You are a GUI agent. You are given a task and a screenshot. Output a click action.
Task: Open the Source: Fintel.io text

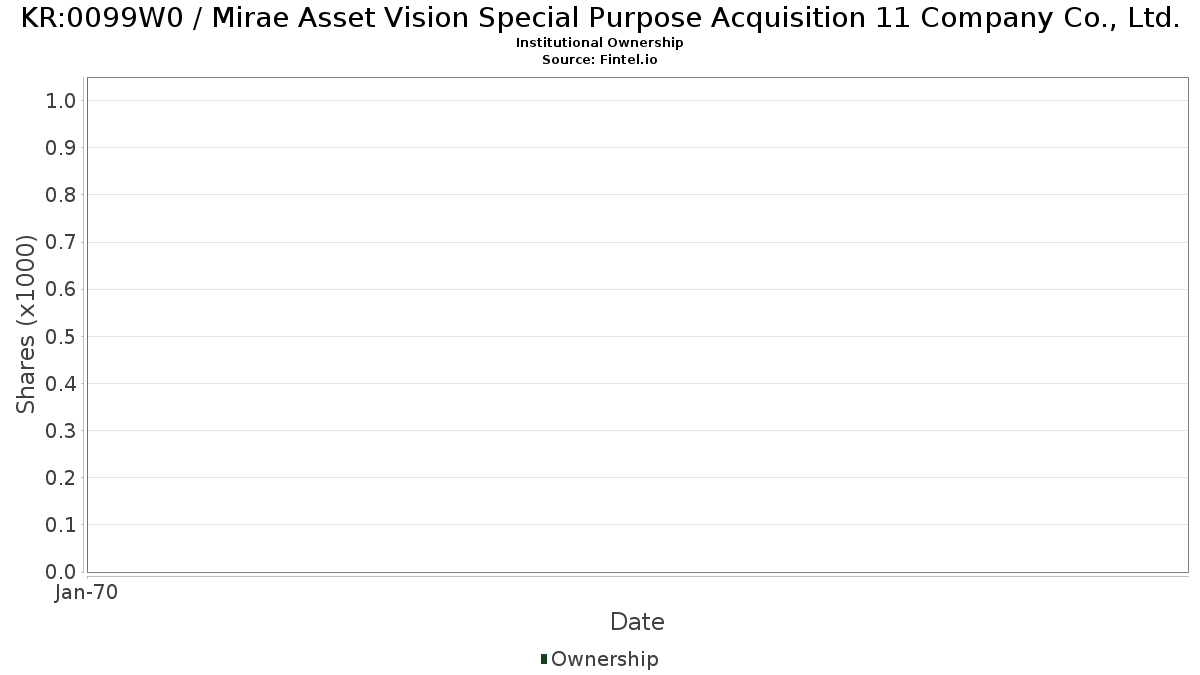point(600,59)
